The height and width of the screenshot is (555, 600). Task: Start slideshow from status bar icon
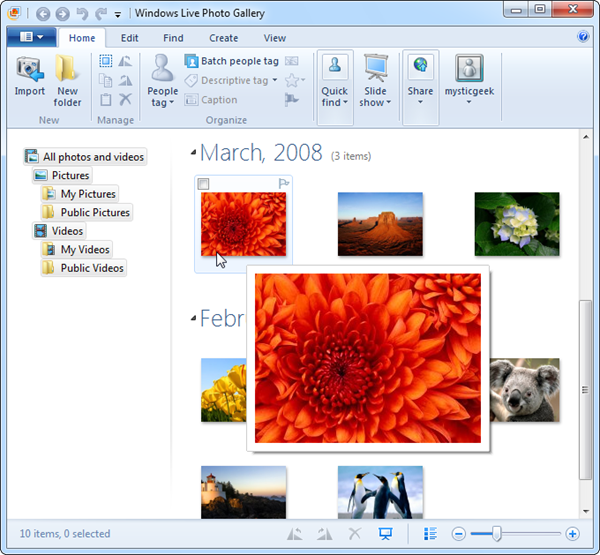(385, 534)
